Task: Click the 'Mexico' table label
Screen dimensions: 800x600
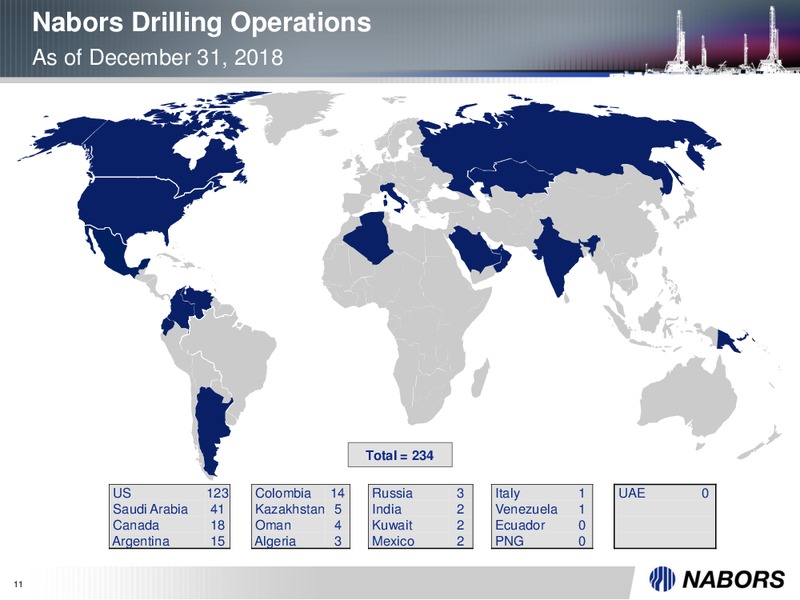Action: pos(393,541)
